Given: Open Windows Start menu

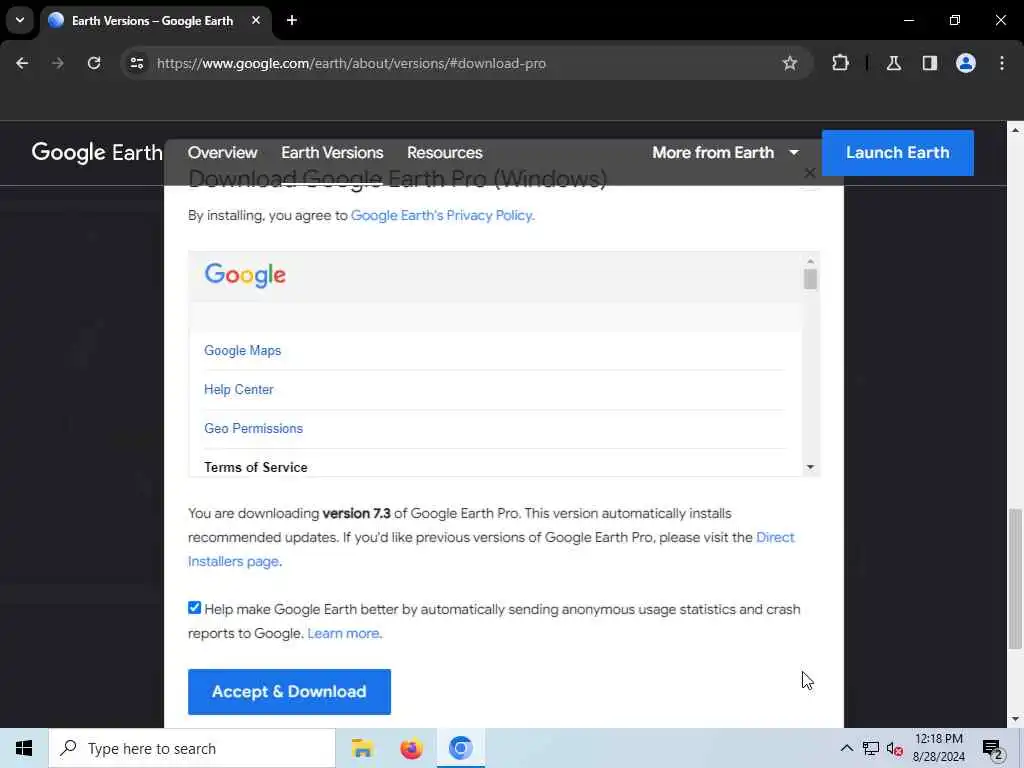Looking at the screenshot, I should 24,748.
